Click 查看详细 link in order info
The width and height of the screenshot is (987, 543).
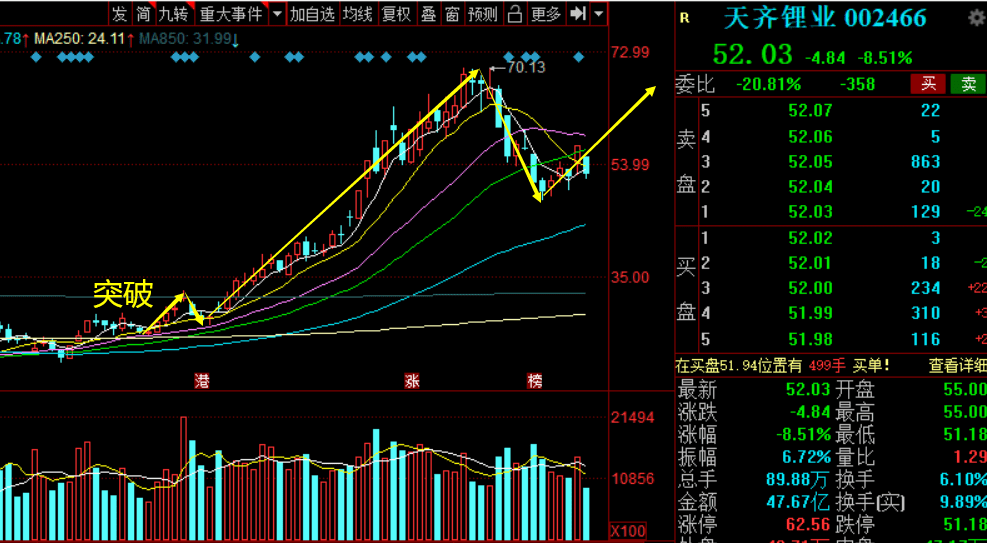pyautogui.click(x=957, y=365)
